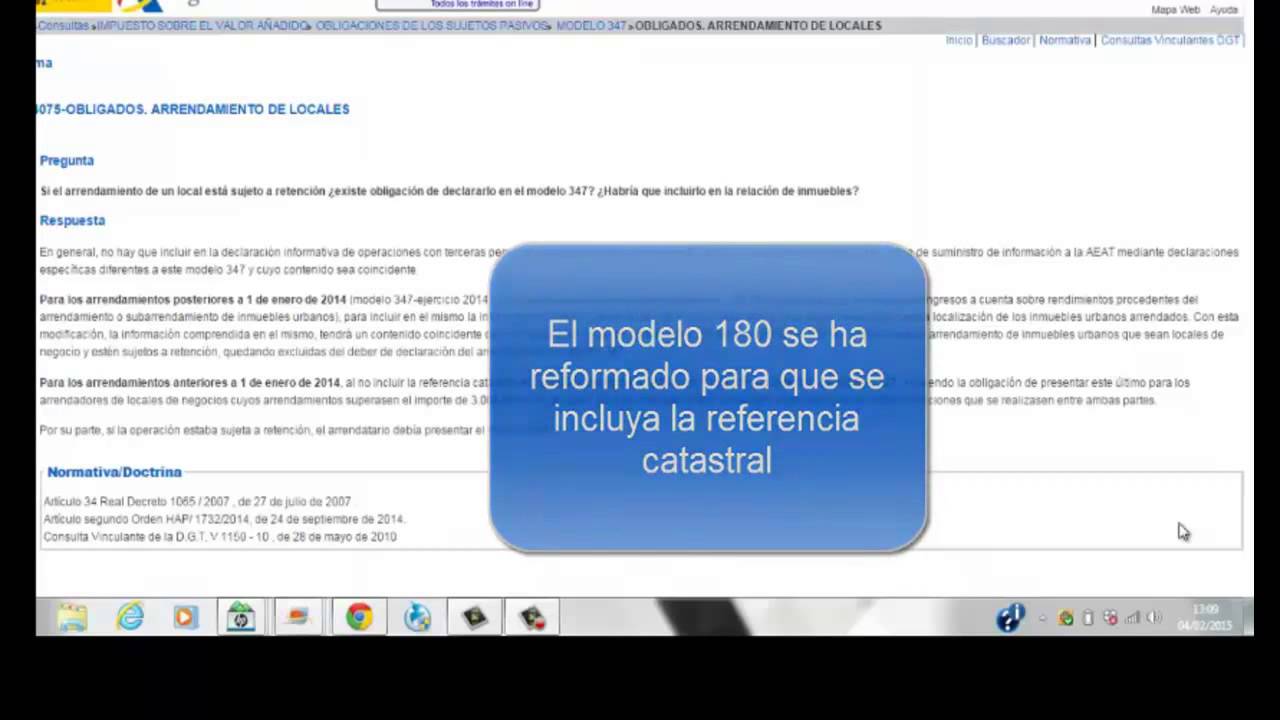Select the Normativa navigation link
Viewport: 1280px width, 720px height.
[x=1064, y=40]
